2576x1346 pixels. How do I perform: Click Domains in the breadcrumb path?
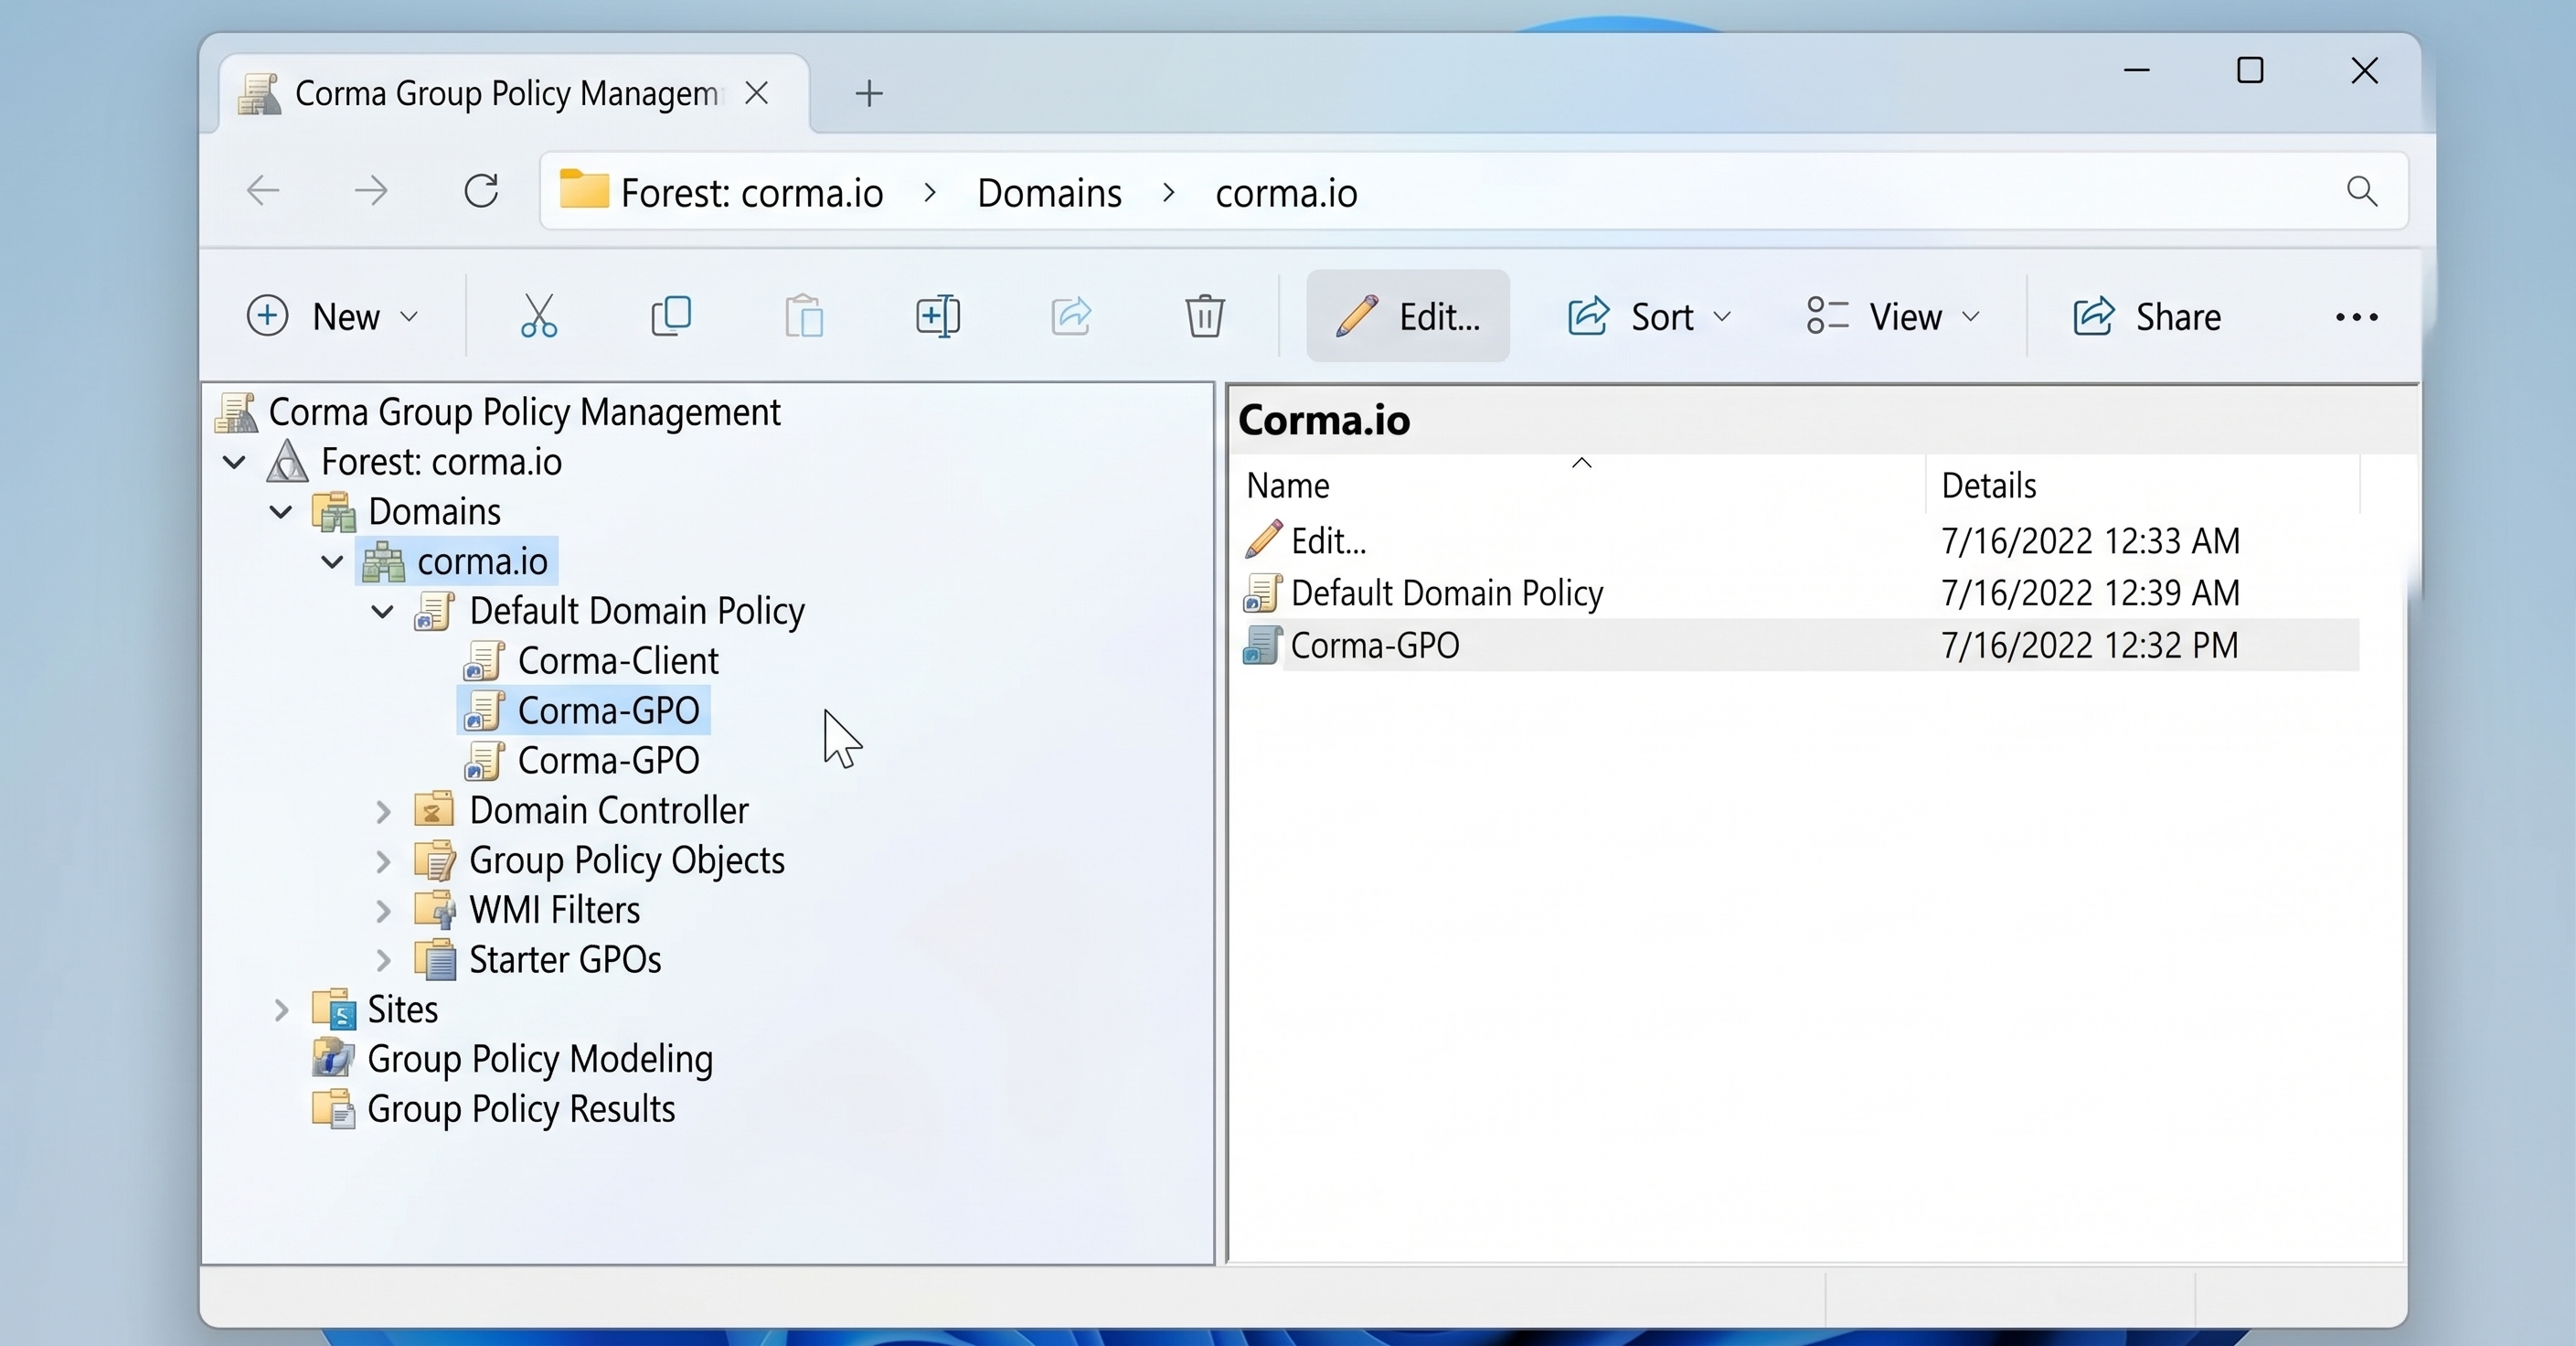pos(1049,192)
